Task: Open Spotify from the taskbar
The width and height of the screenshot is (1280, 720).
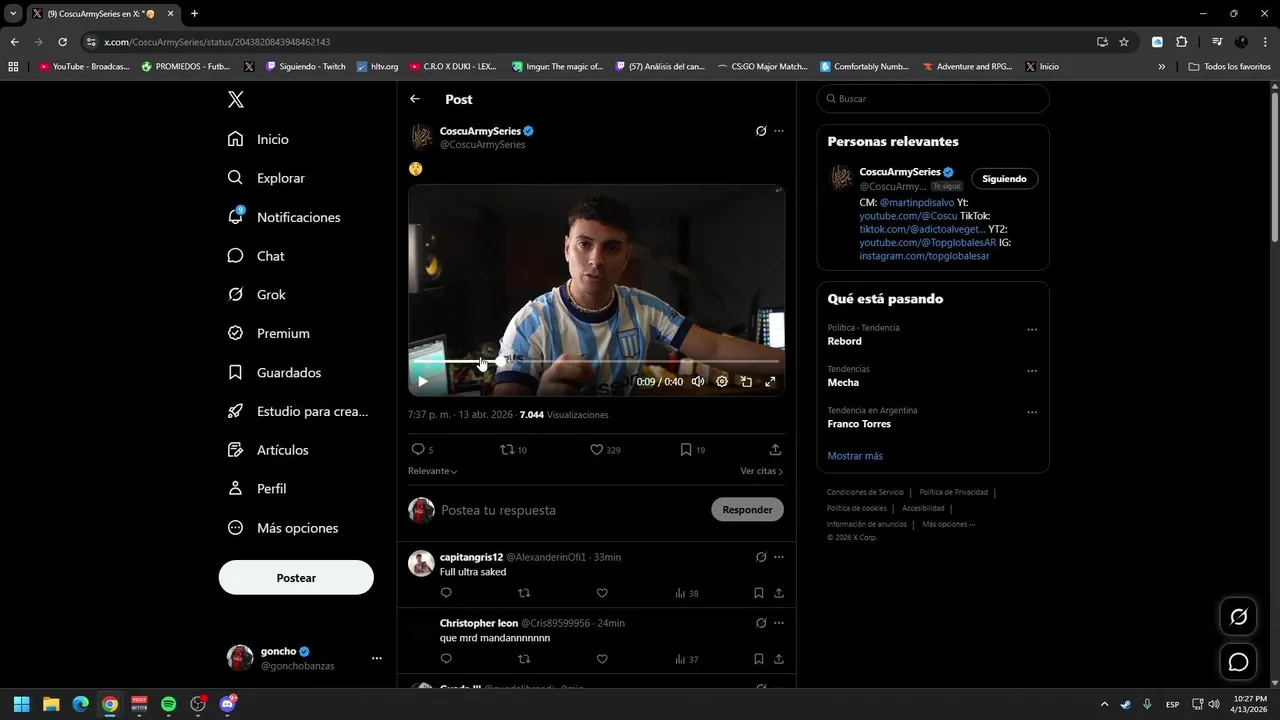Action: pos(168,704)
